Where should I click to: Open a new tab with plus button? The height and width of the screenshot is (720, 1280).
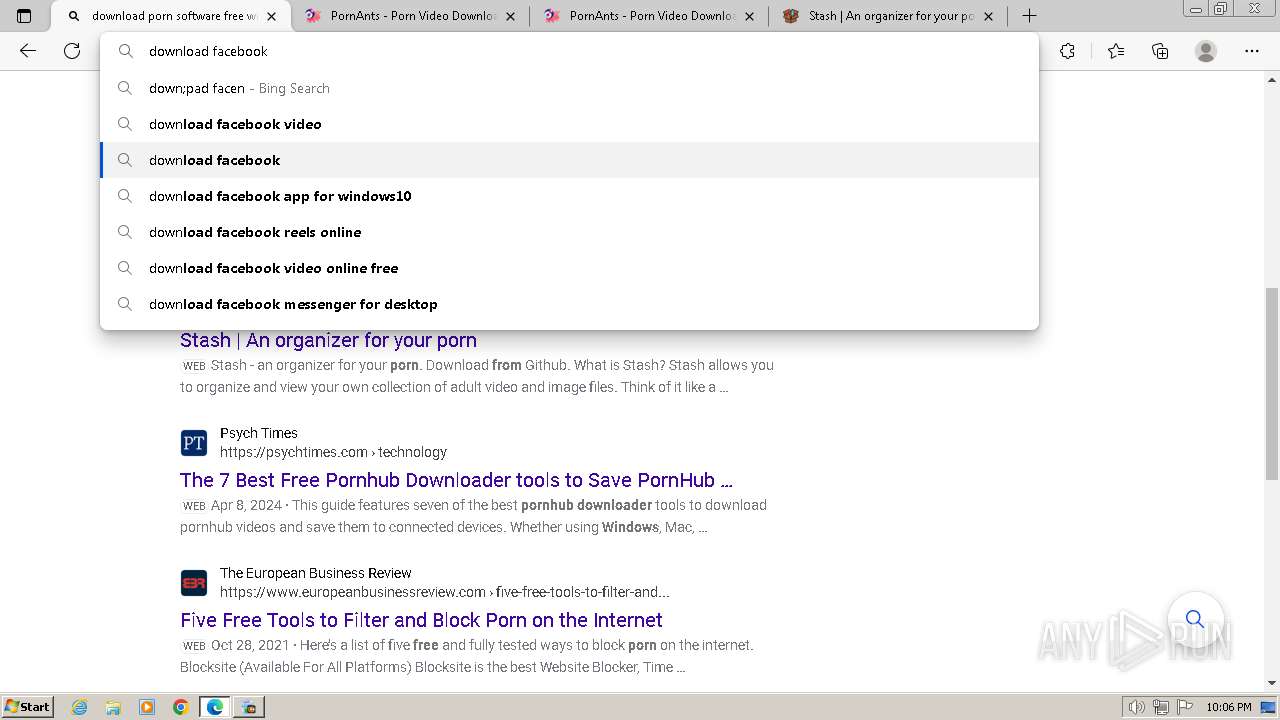click(x=1029, y=16)
